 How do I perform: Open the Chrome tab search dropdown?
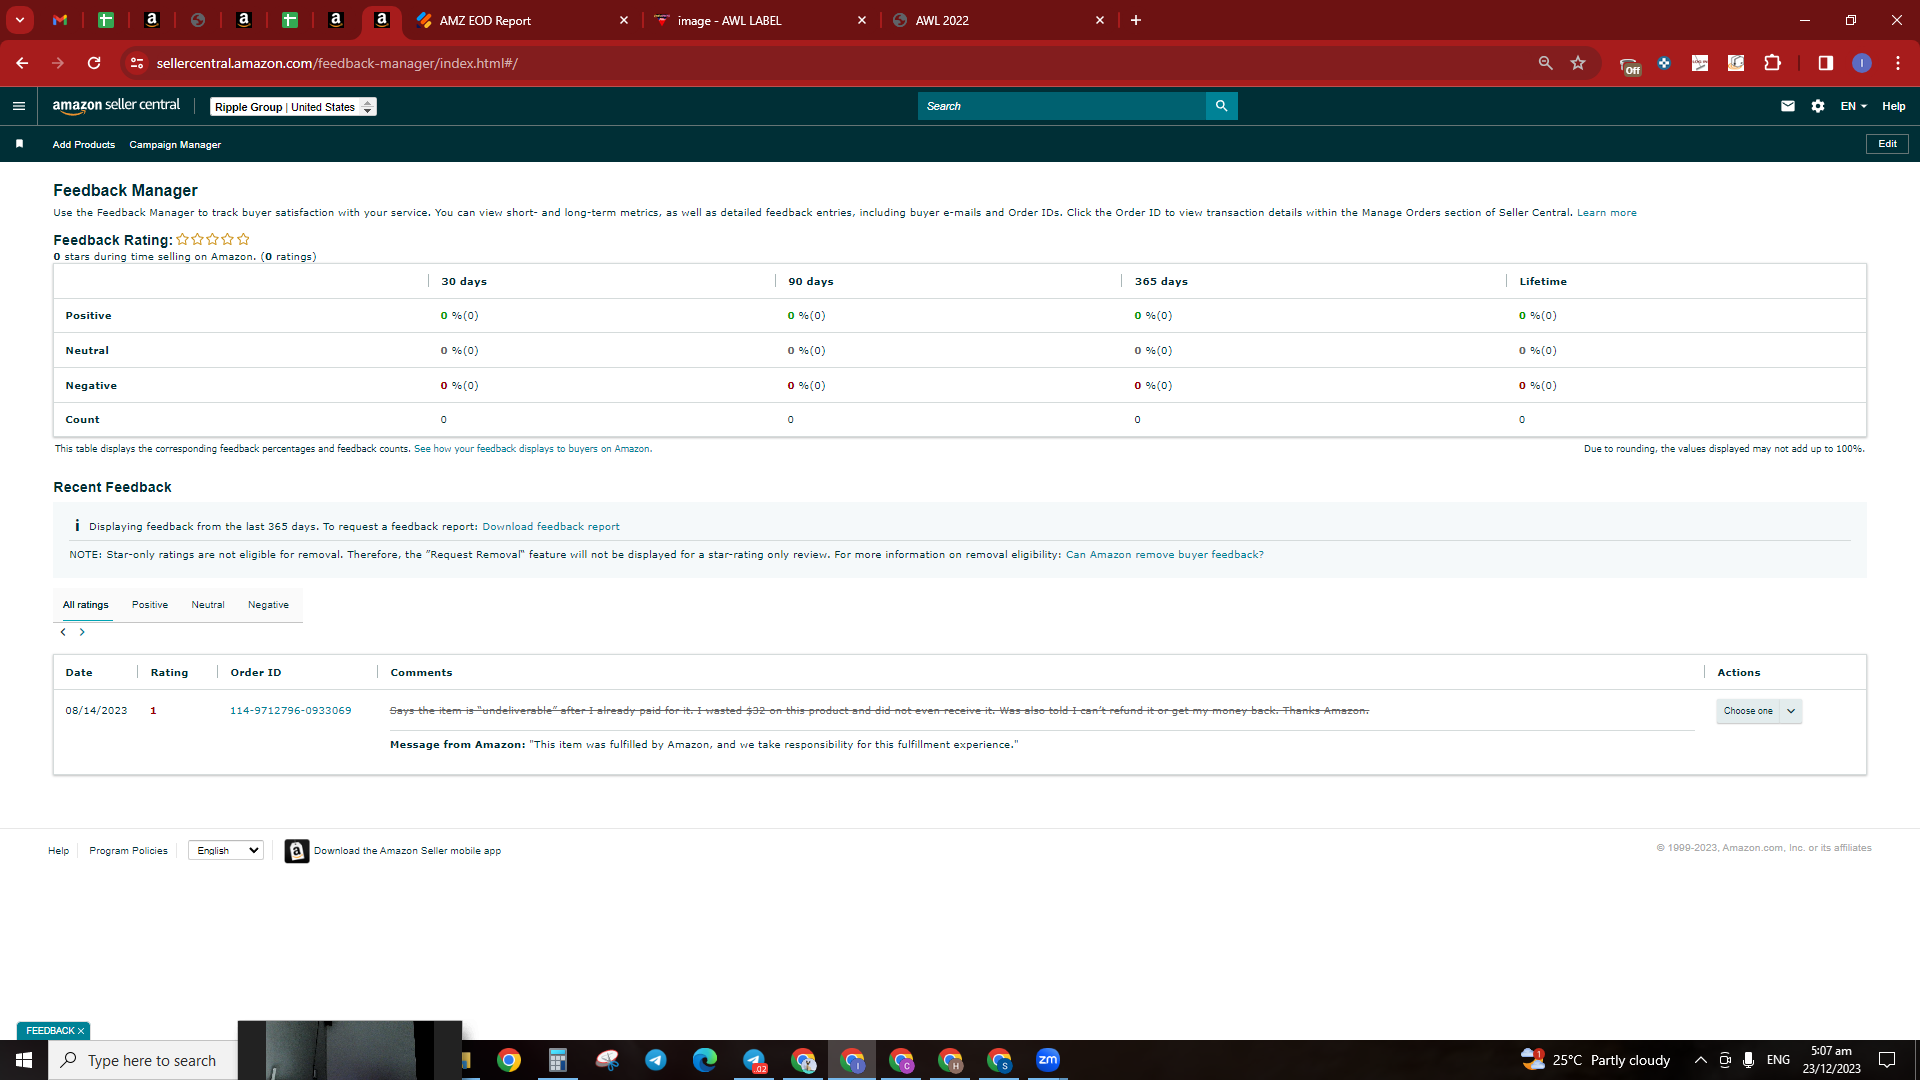tap(20, 20)
